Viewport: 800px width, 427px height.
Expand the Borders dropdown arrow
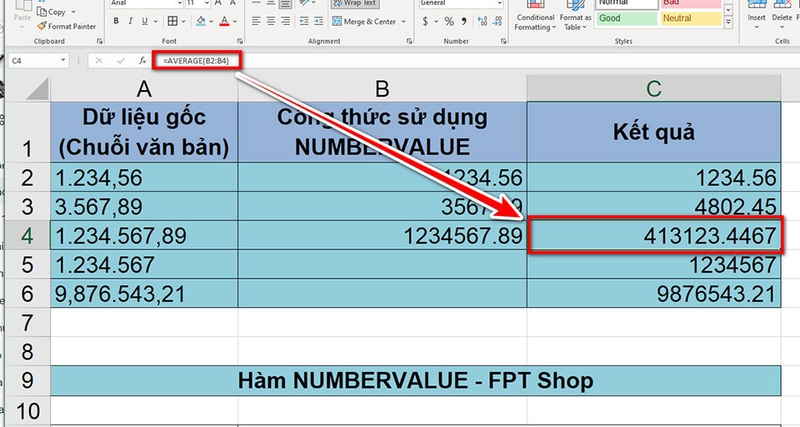click(183, 21)
